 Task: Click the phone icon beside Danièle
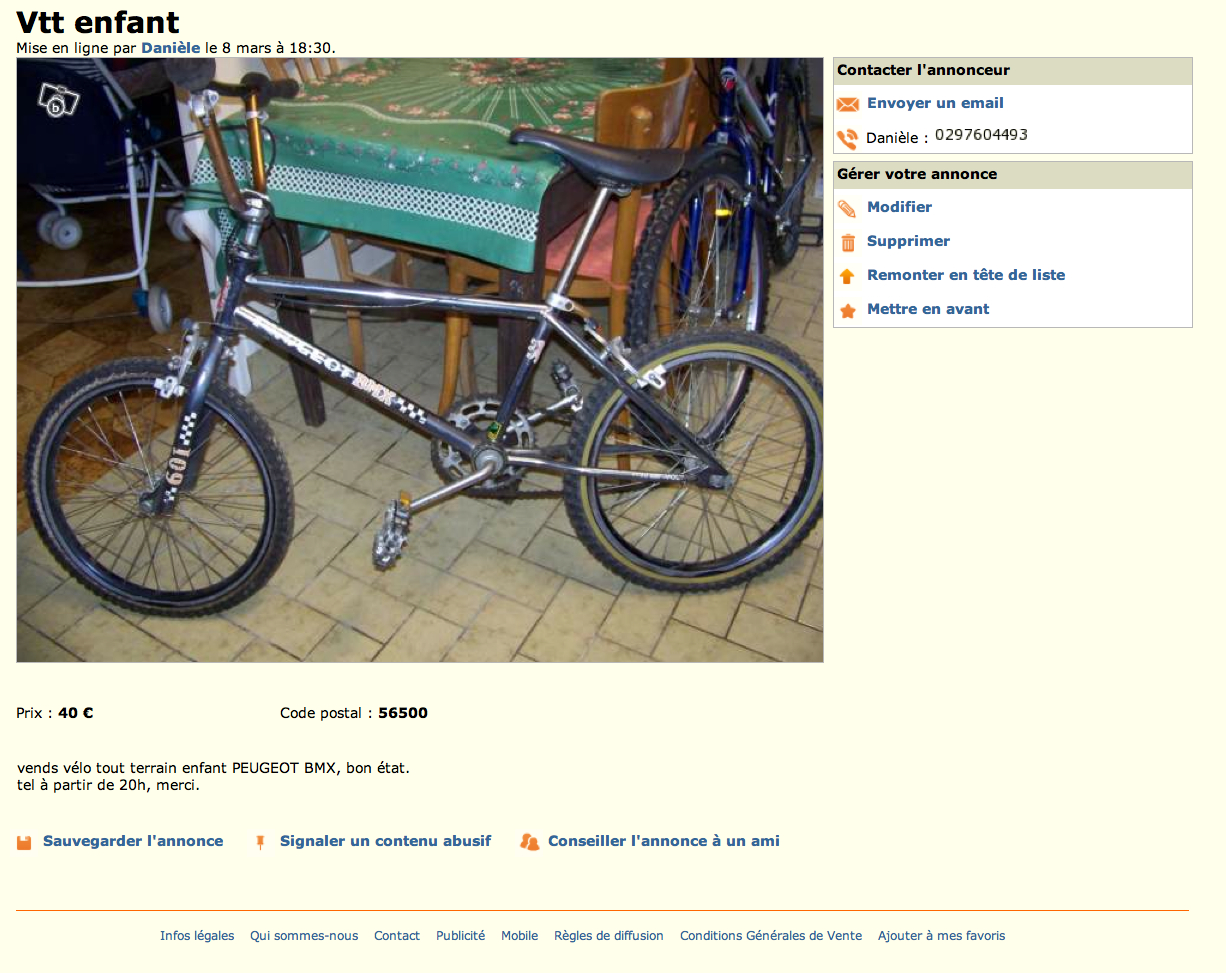pyautogui.click(x=848, y=139)
